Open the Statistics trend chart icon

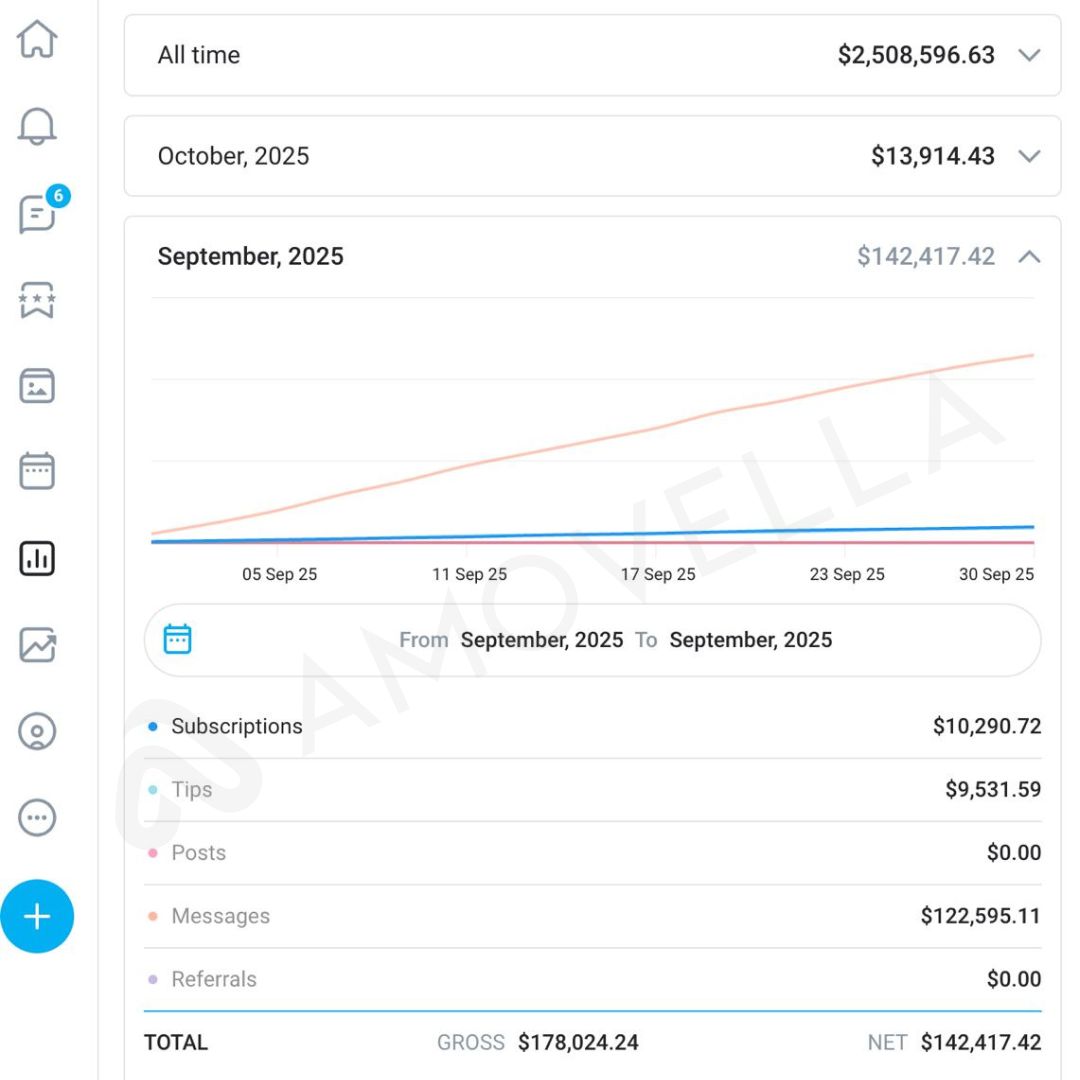point(37,645)
